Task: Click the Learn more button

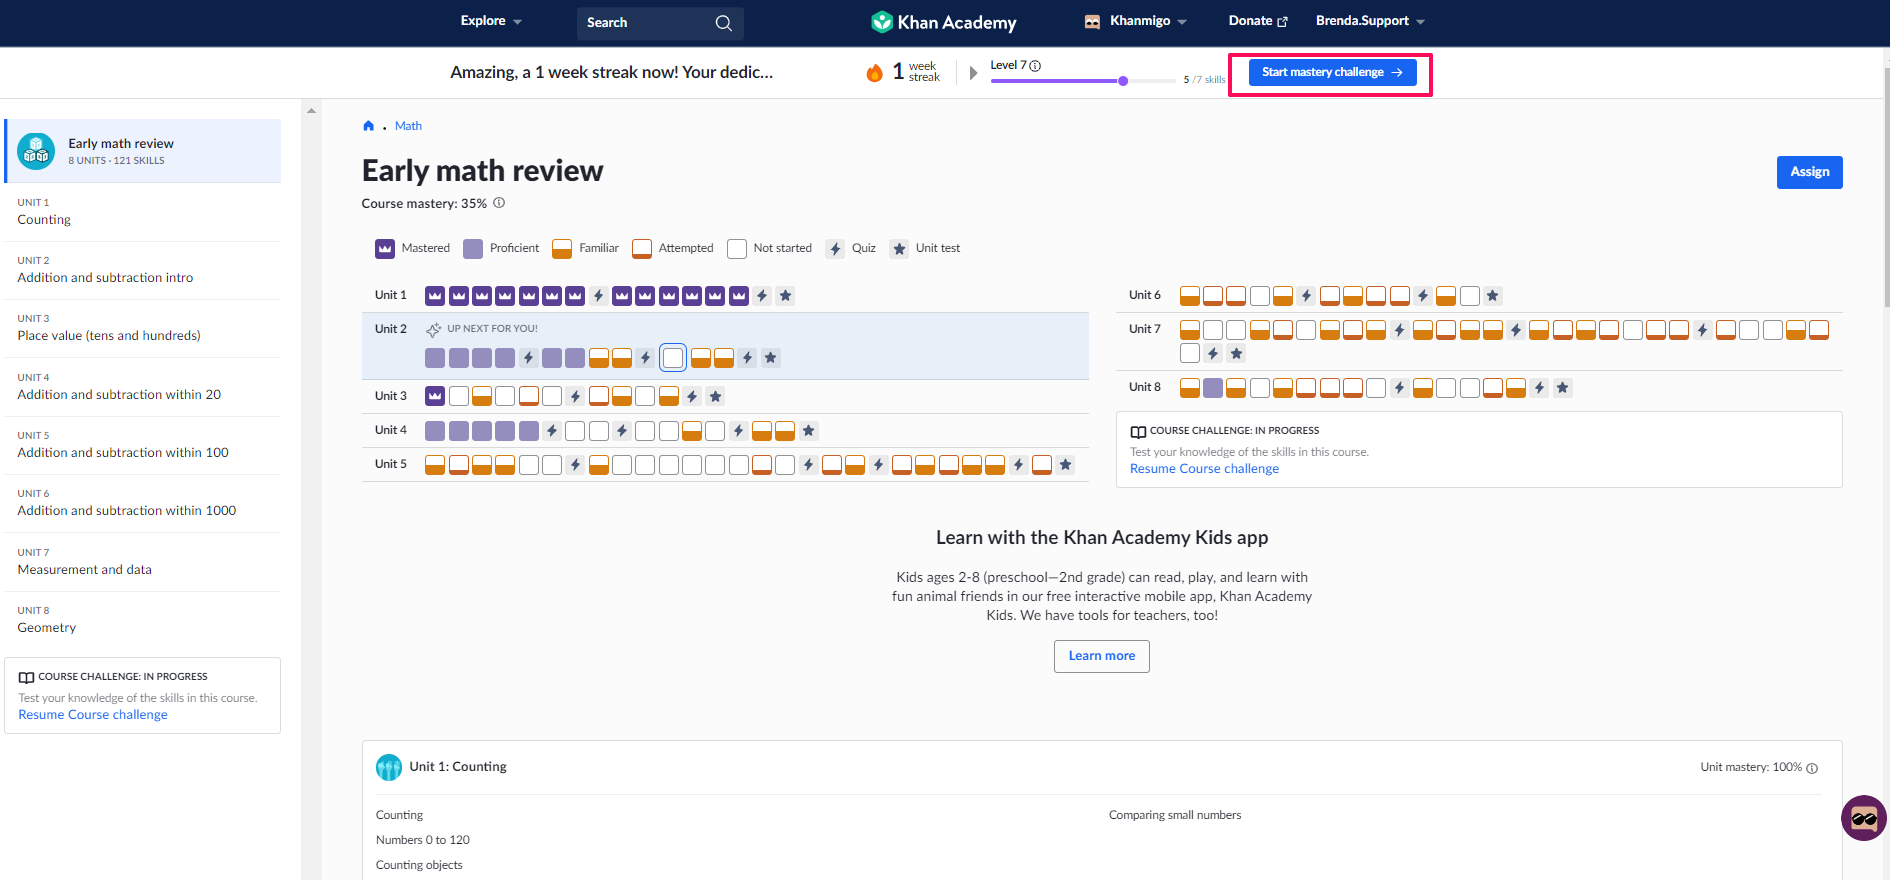Action: pyautogui.click(x=1101, y=656)
